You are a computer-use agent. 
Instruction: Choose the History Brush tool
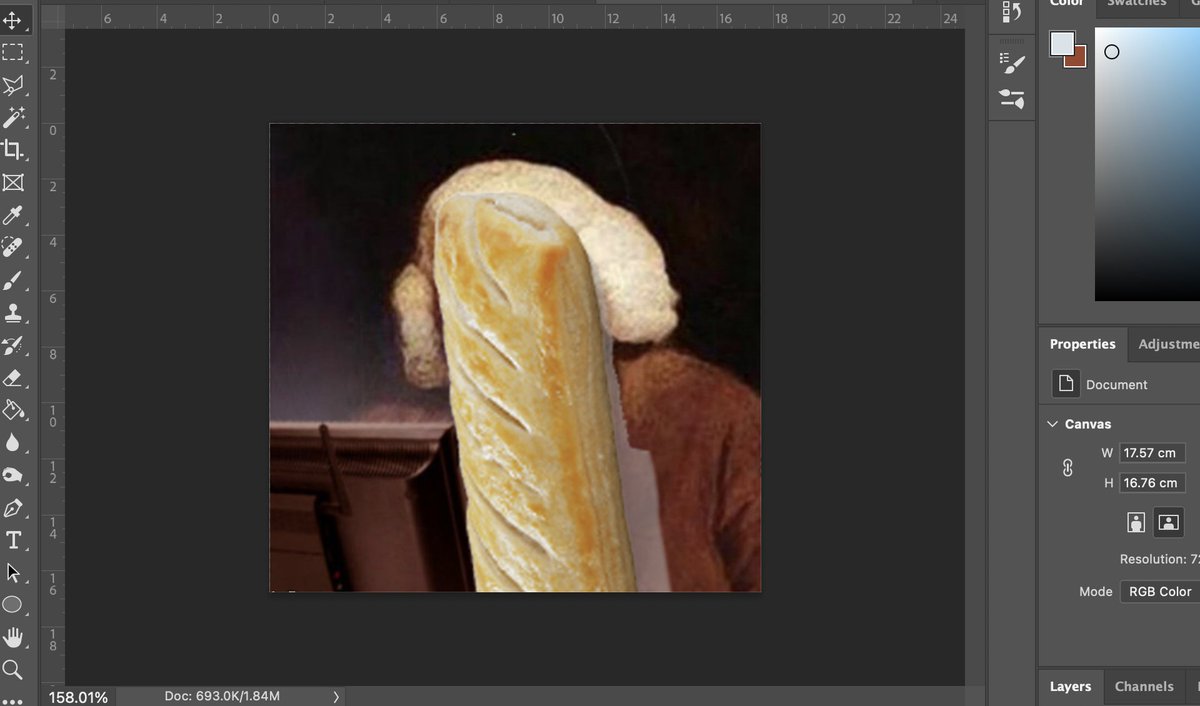pos(13,345)
